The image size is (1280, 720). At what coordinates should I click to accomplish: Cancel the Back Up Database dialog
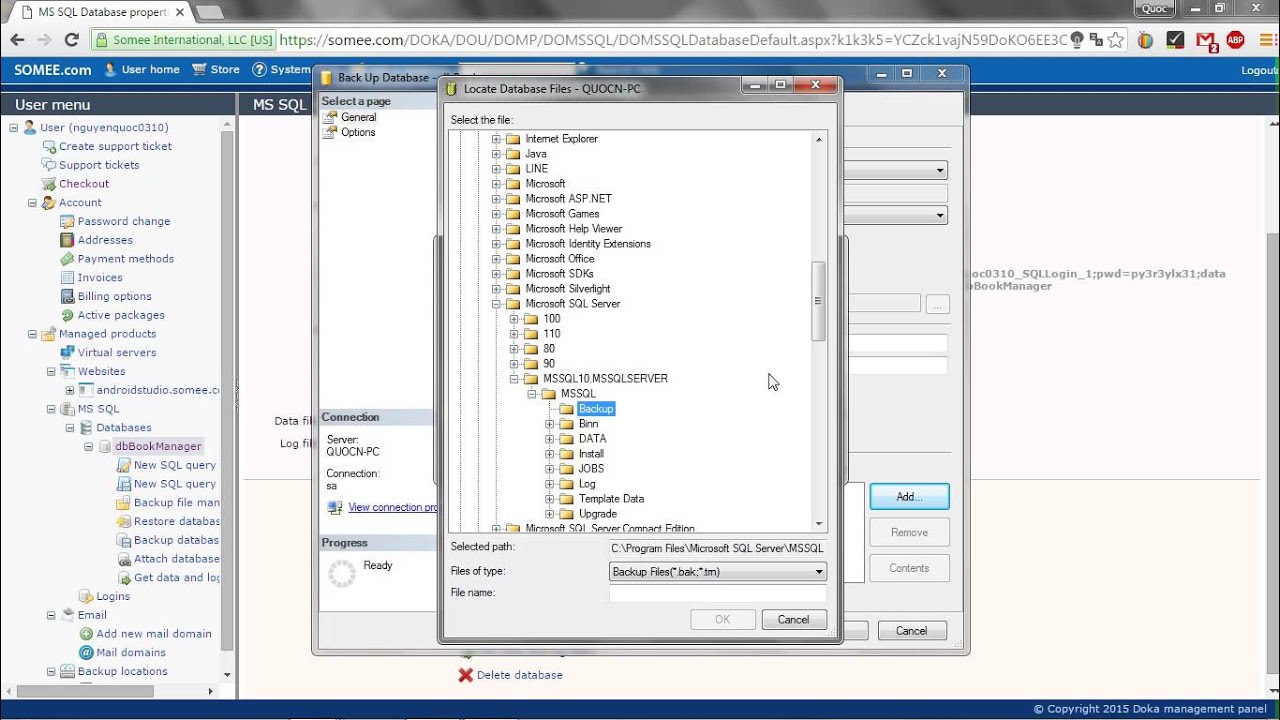(911, 631)
